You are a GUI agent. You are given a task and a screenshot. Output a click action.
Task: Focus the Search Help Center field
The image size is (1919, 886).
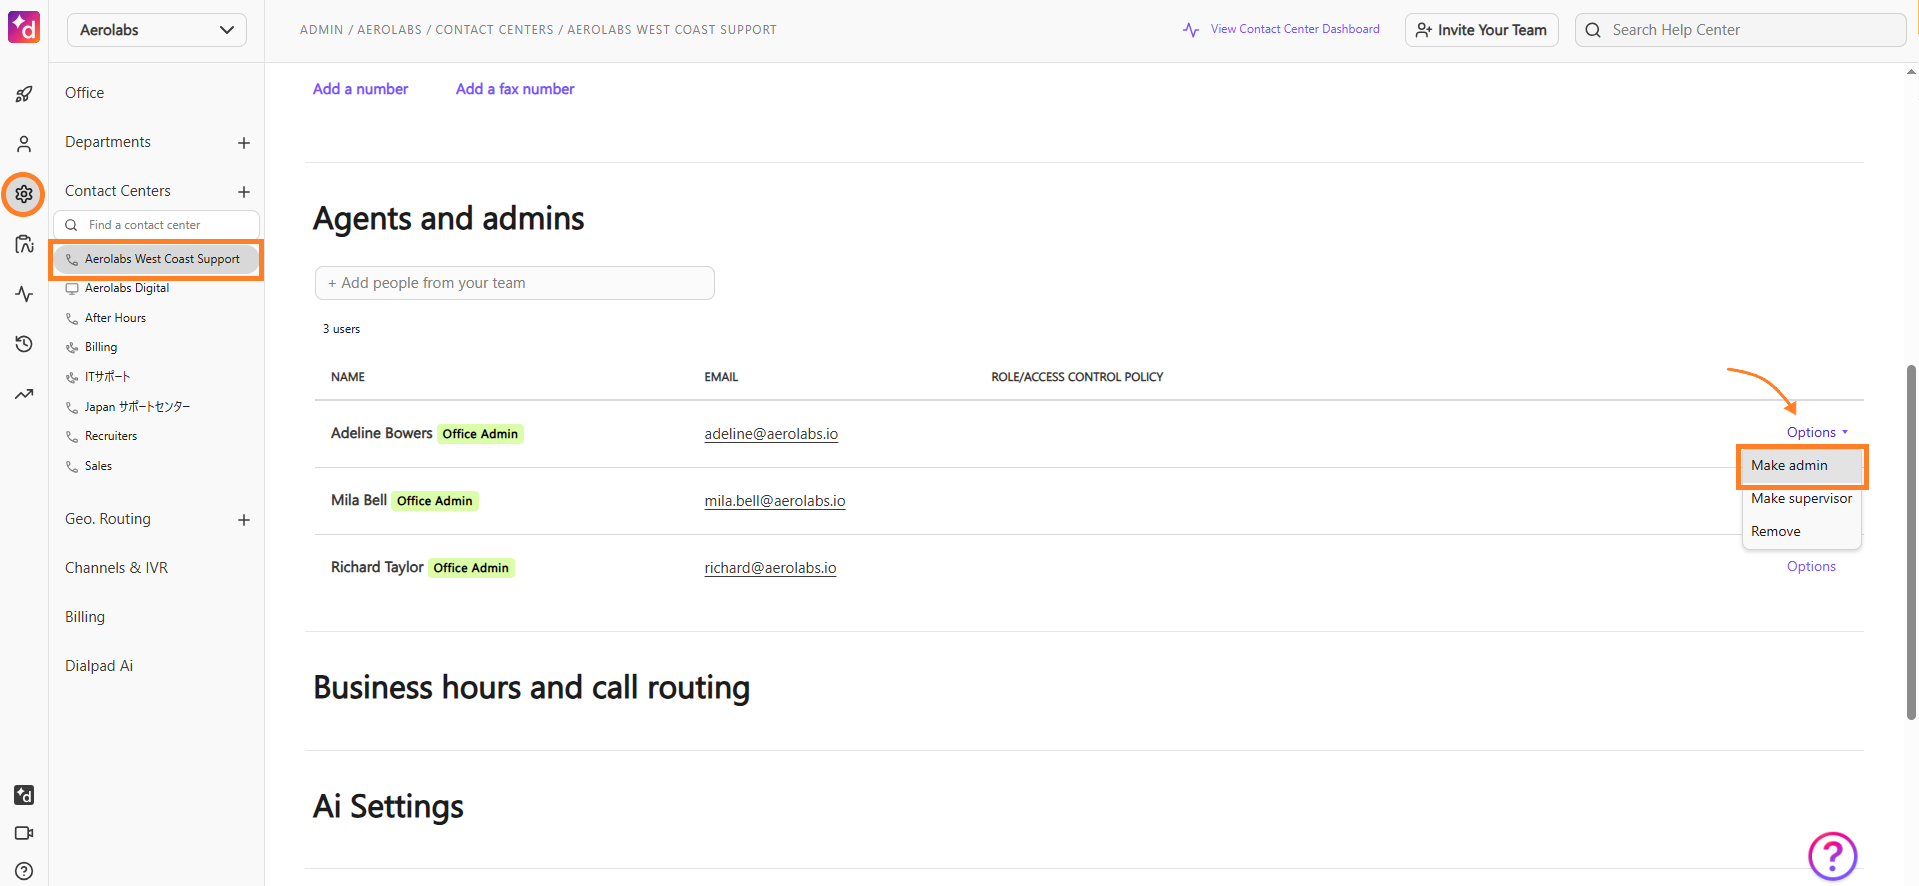tap(1740, 30)
